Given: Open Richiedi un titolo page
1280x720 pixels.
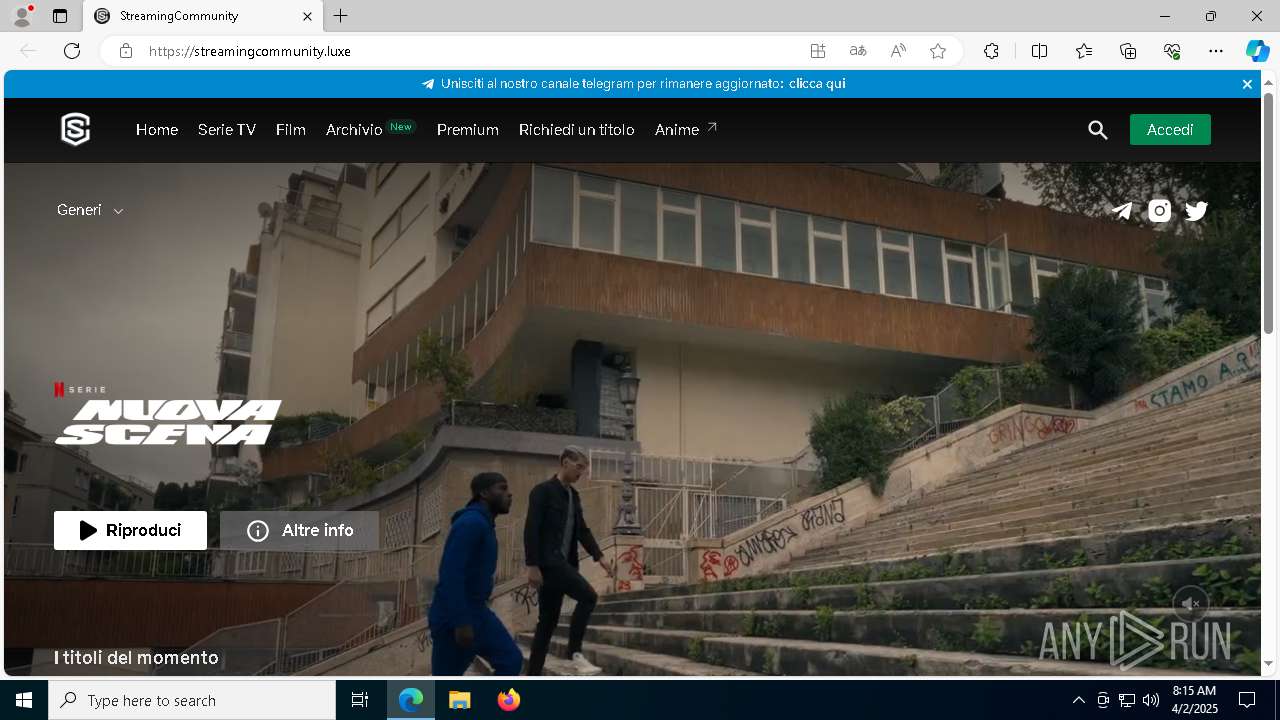Looking at the screenshot, I should point(577,130).
